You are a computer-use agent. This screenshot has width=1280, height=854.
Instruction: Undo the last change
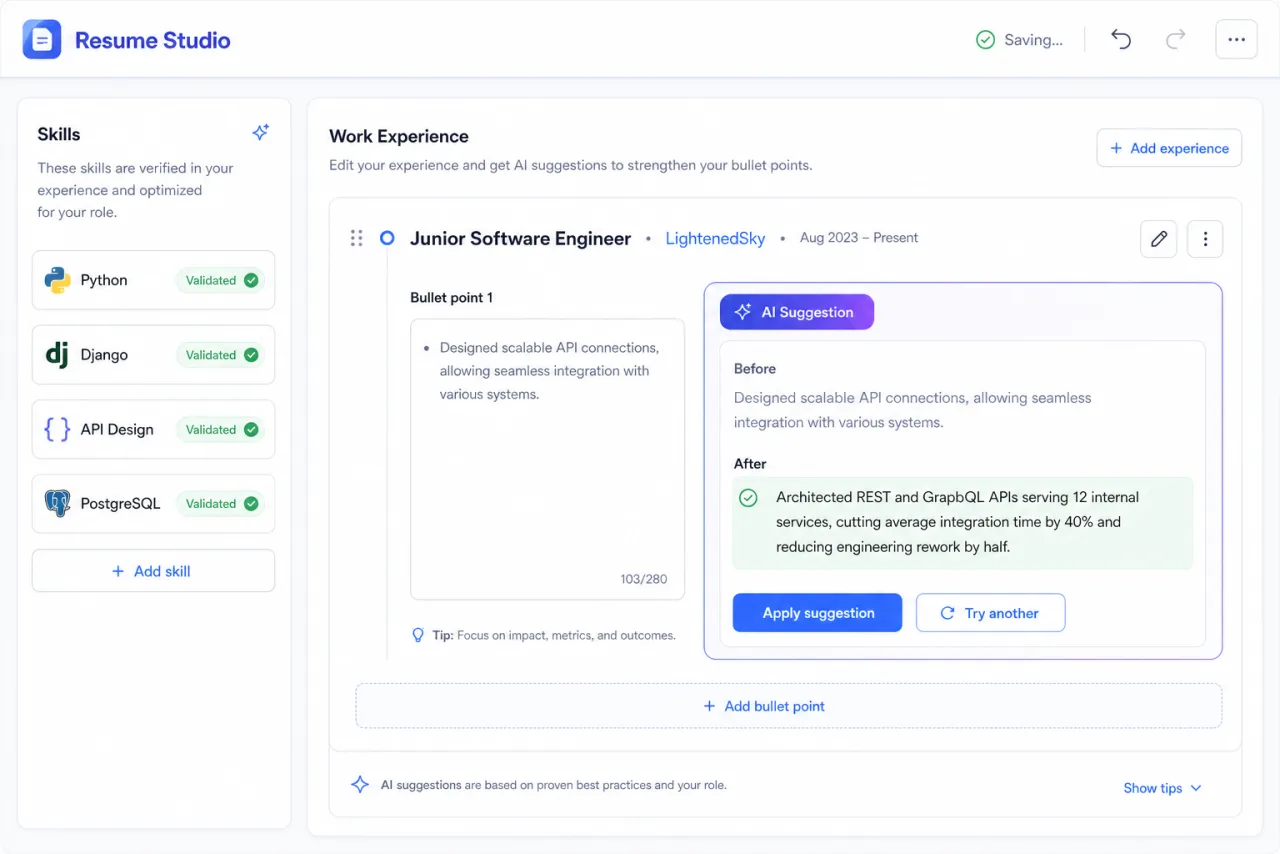pyautogui.click(x=1121, y=40)
